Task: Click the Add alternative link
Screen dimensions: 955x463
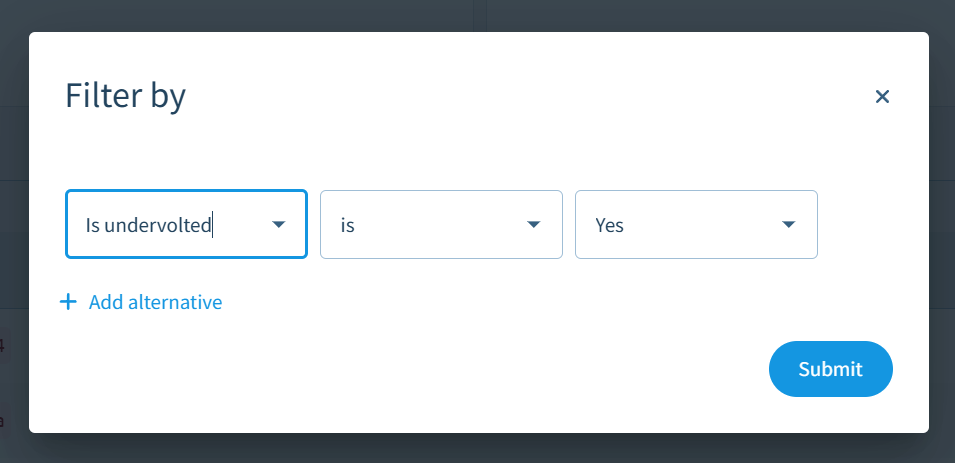Action: click(x=155, y=302)
